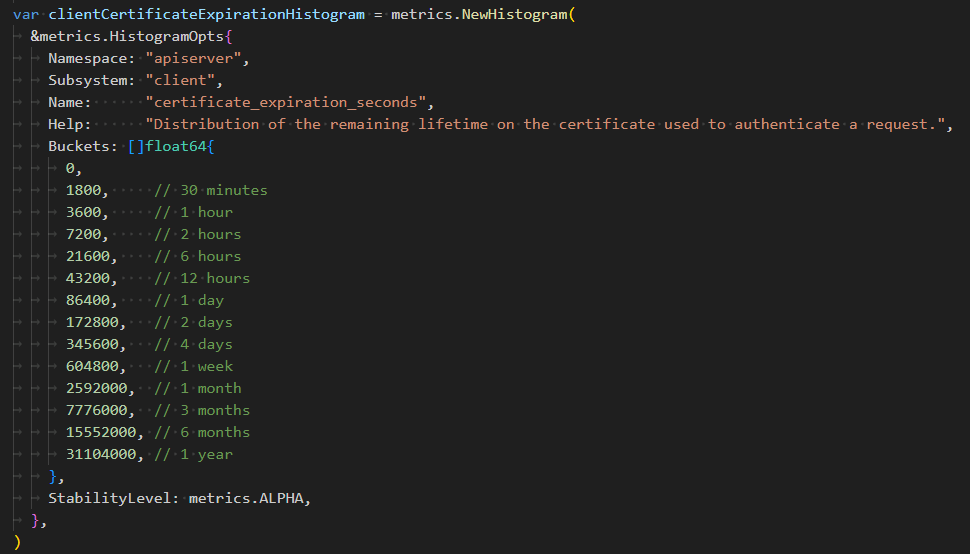Viewport: 970px width, 554px height.
Task: Click the bucket value 345600
Action: coord(92,344)
